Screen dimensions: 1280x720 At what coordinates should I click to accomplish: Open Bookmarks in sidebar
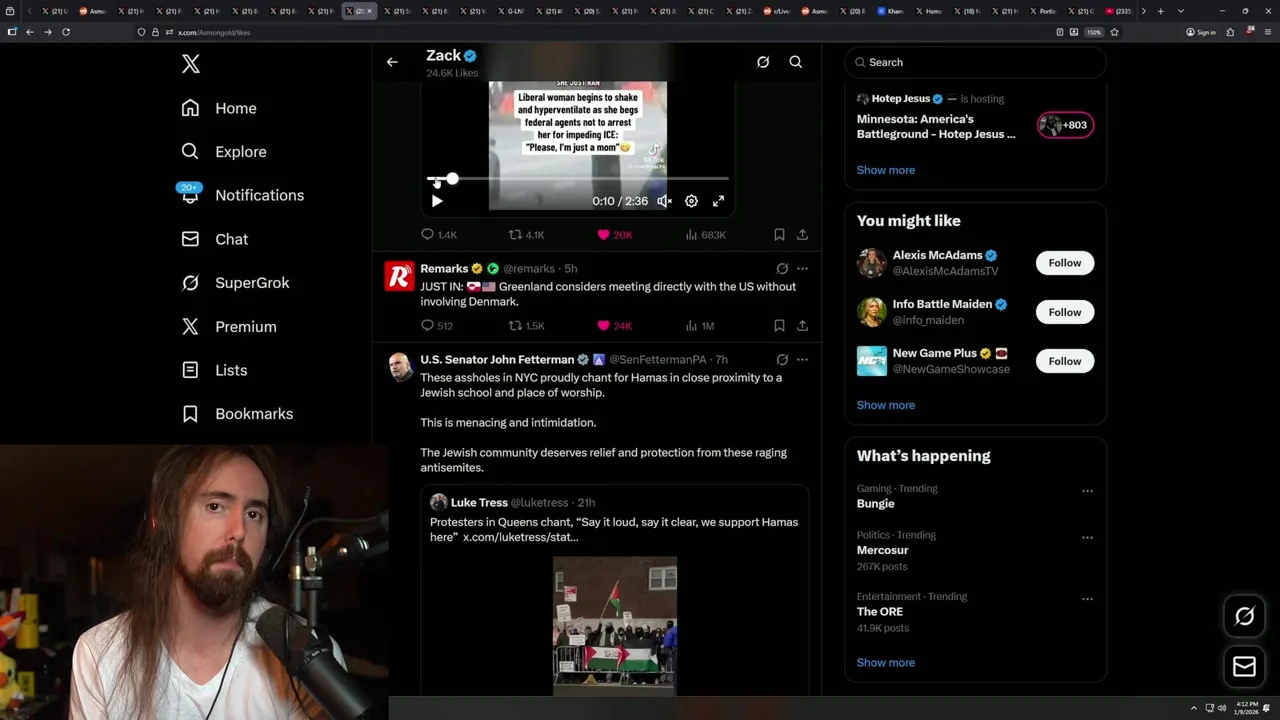pos(237,414)
